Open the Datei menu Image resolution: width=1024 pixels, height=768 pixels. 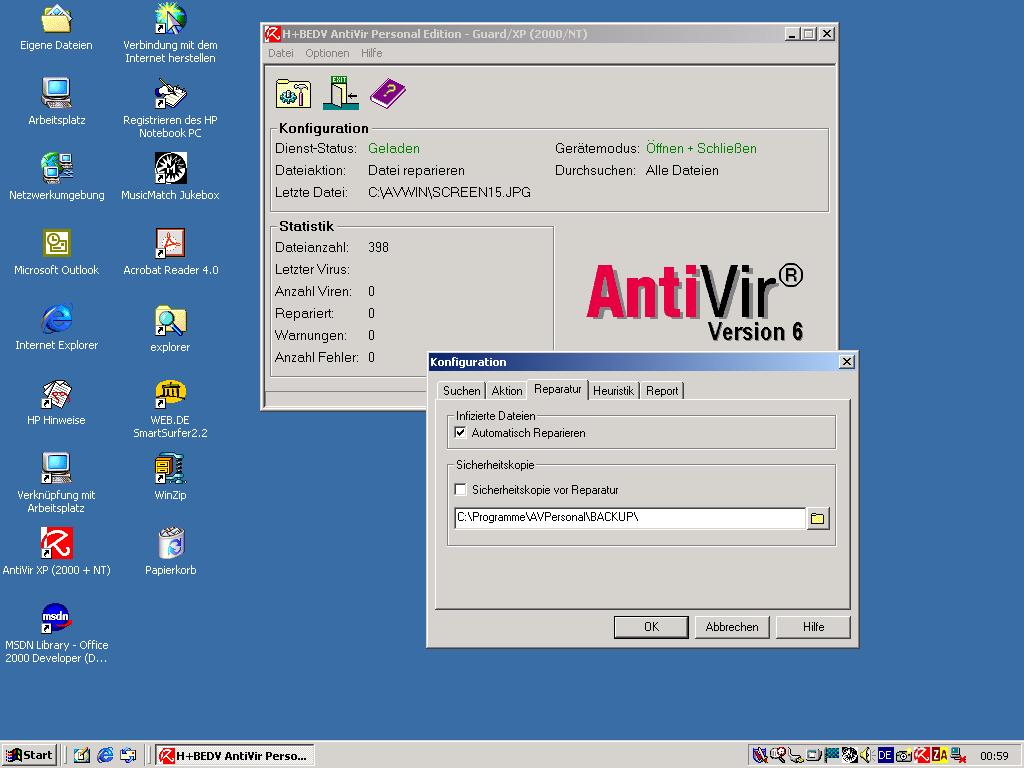pyautogui.click(x=281, y=53)
